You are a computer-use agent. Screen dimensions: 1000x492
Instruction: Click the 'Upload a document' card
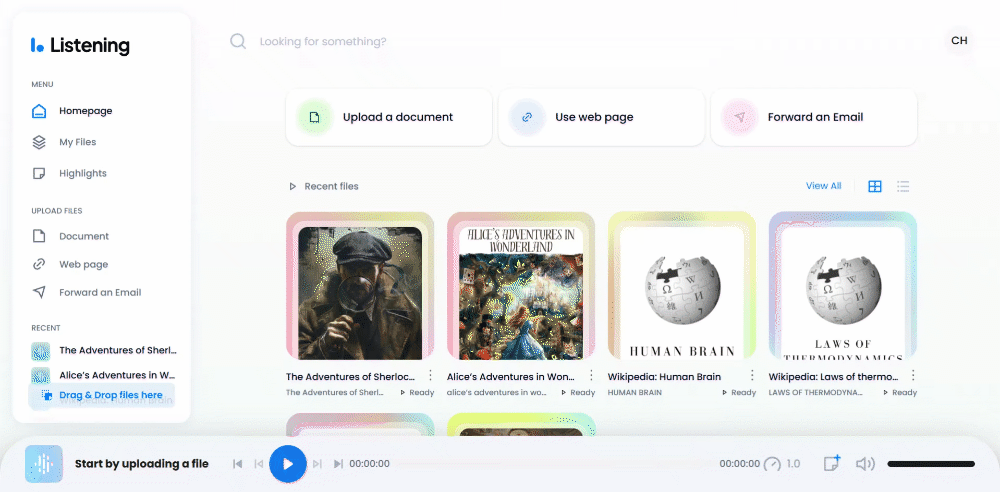(389, 117)
